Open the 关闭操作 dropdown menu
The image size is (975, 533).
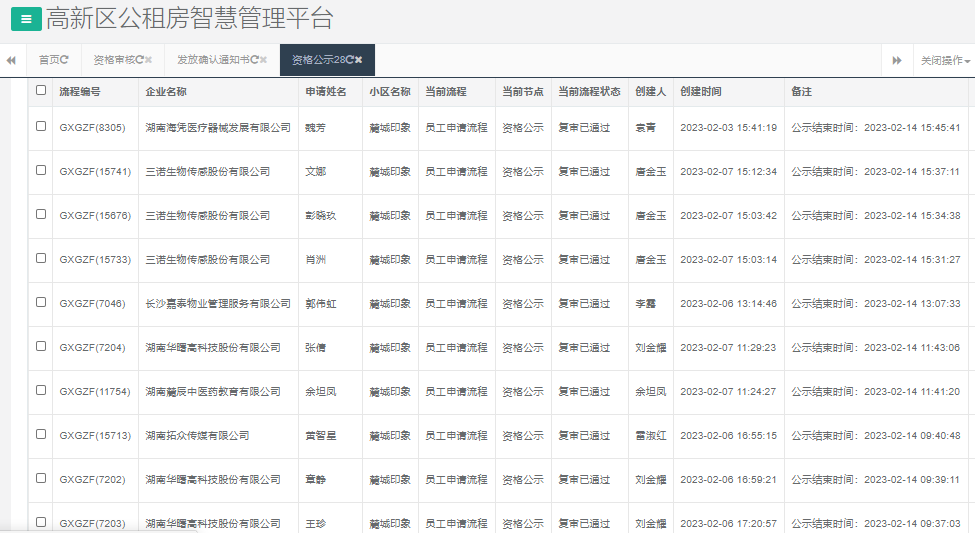(945, 60)
